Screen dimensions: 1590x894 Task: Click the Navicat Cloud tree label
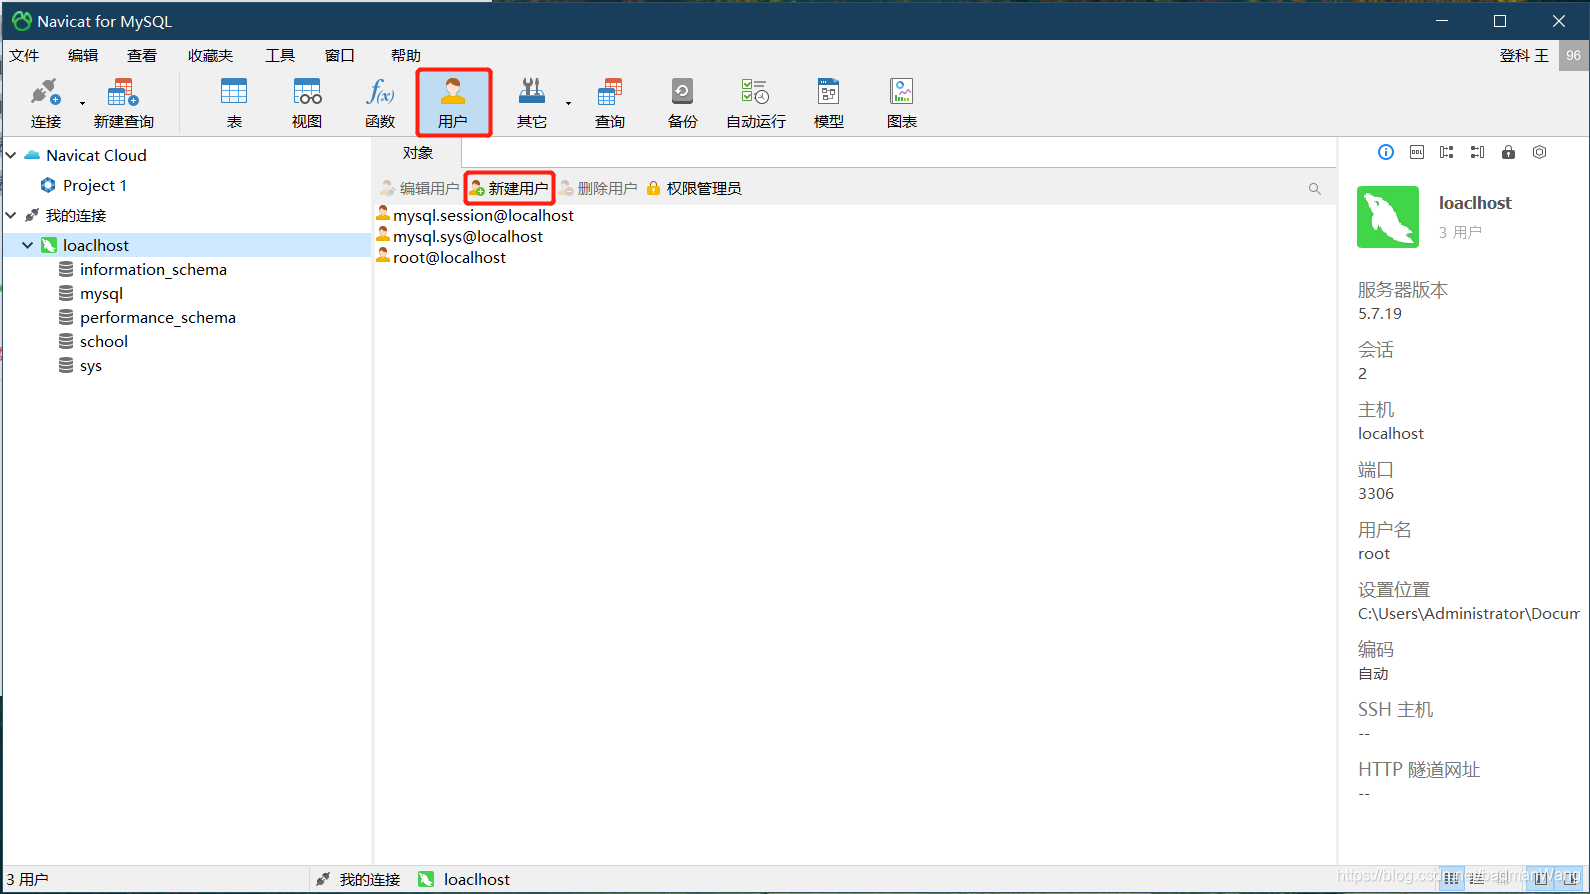pos(96,155)
